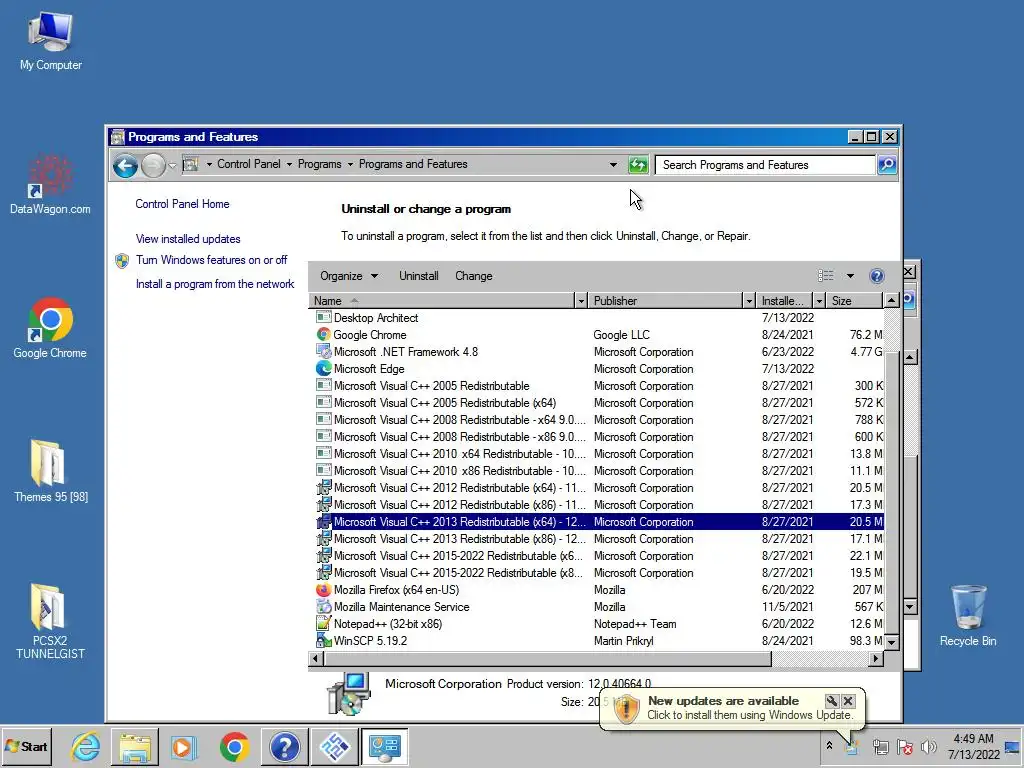Screen dimensions: 1024x768
Task: Click the Back navigation arrow button
Action: point(125,165)
